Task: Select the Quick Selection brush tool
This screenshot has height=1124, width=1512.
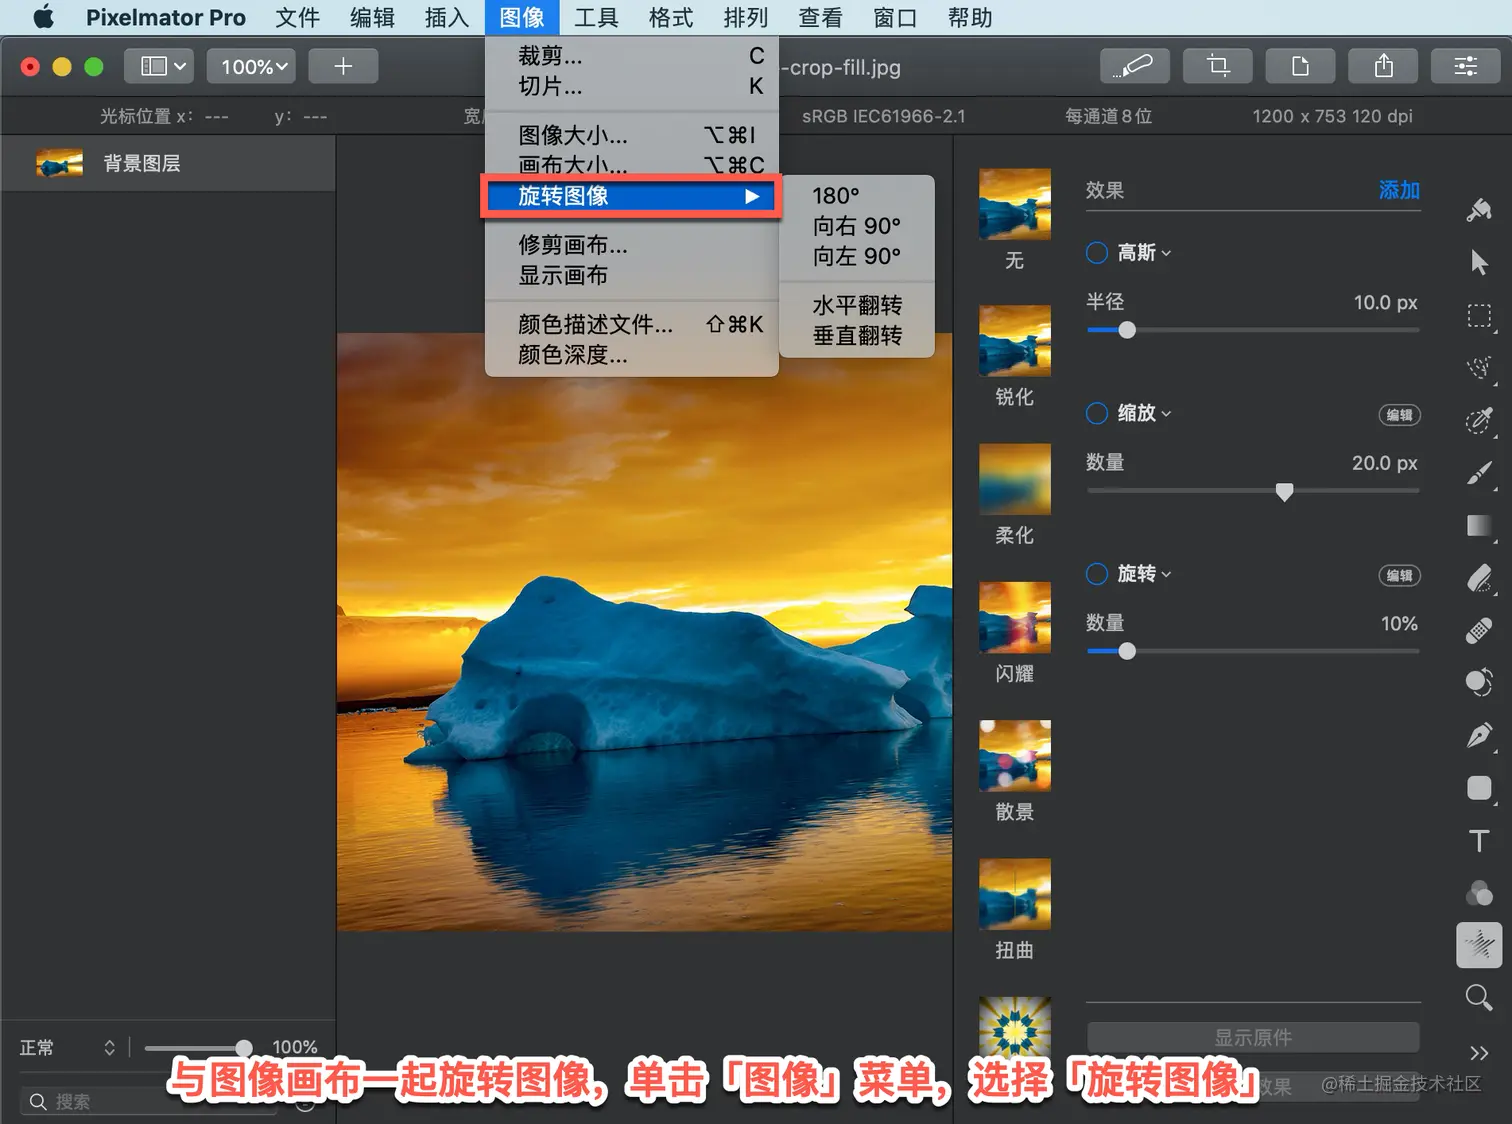Action: (x=1479, y=421)
